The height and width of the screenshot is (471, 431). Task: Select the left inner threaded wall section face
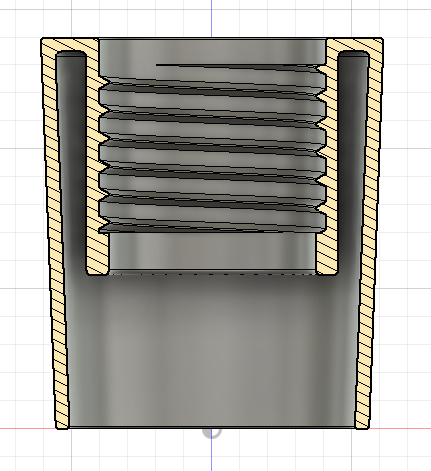[94, 200]
